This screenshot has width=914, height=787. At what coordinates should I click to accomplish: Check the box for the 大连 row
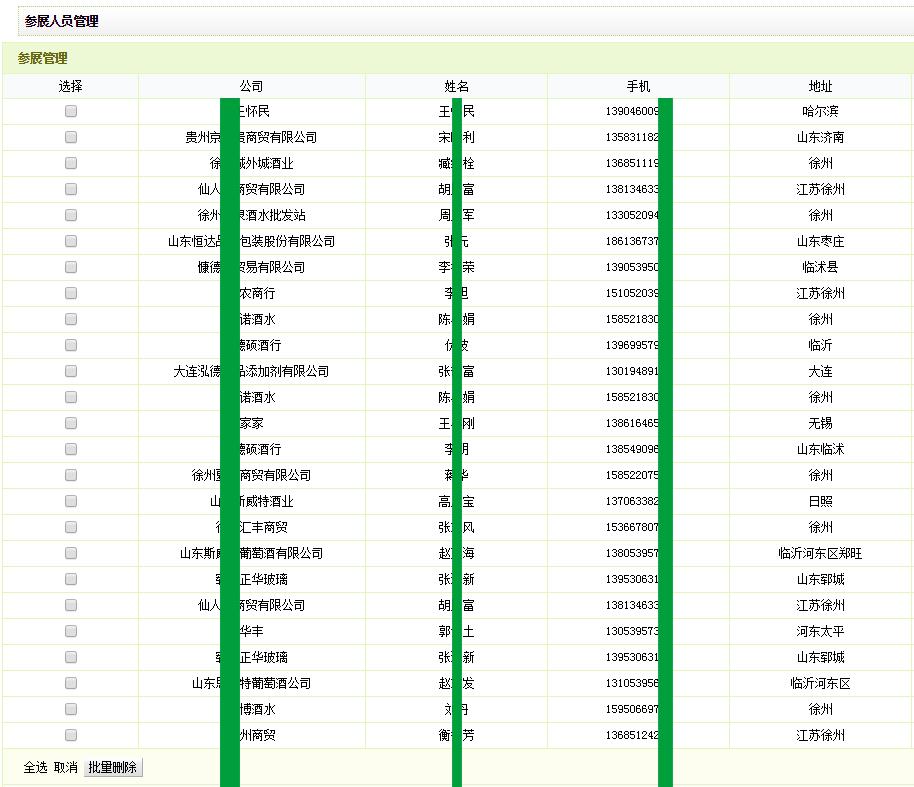[x=71, y=371]
